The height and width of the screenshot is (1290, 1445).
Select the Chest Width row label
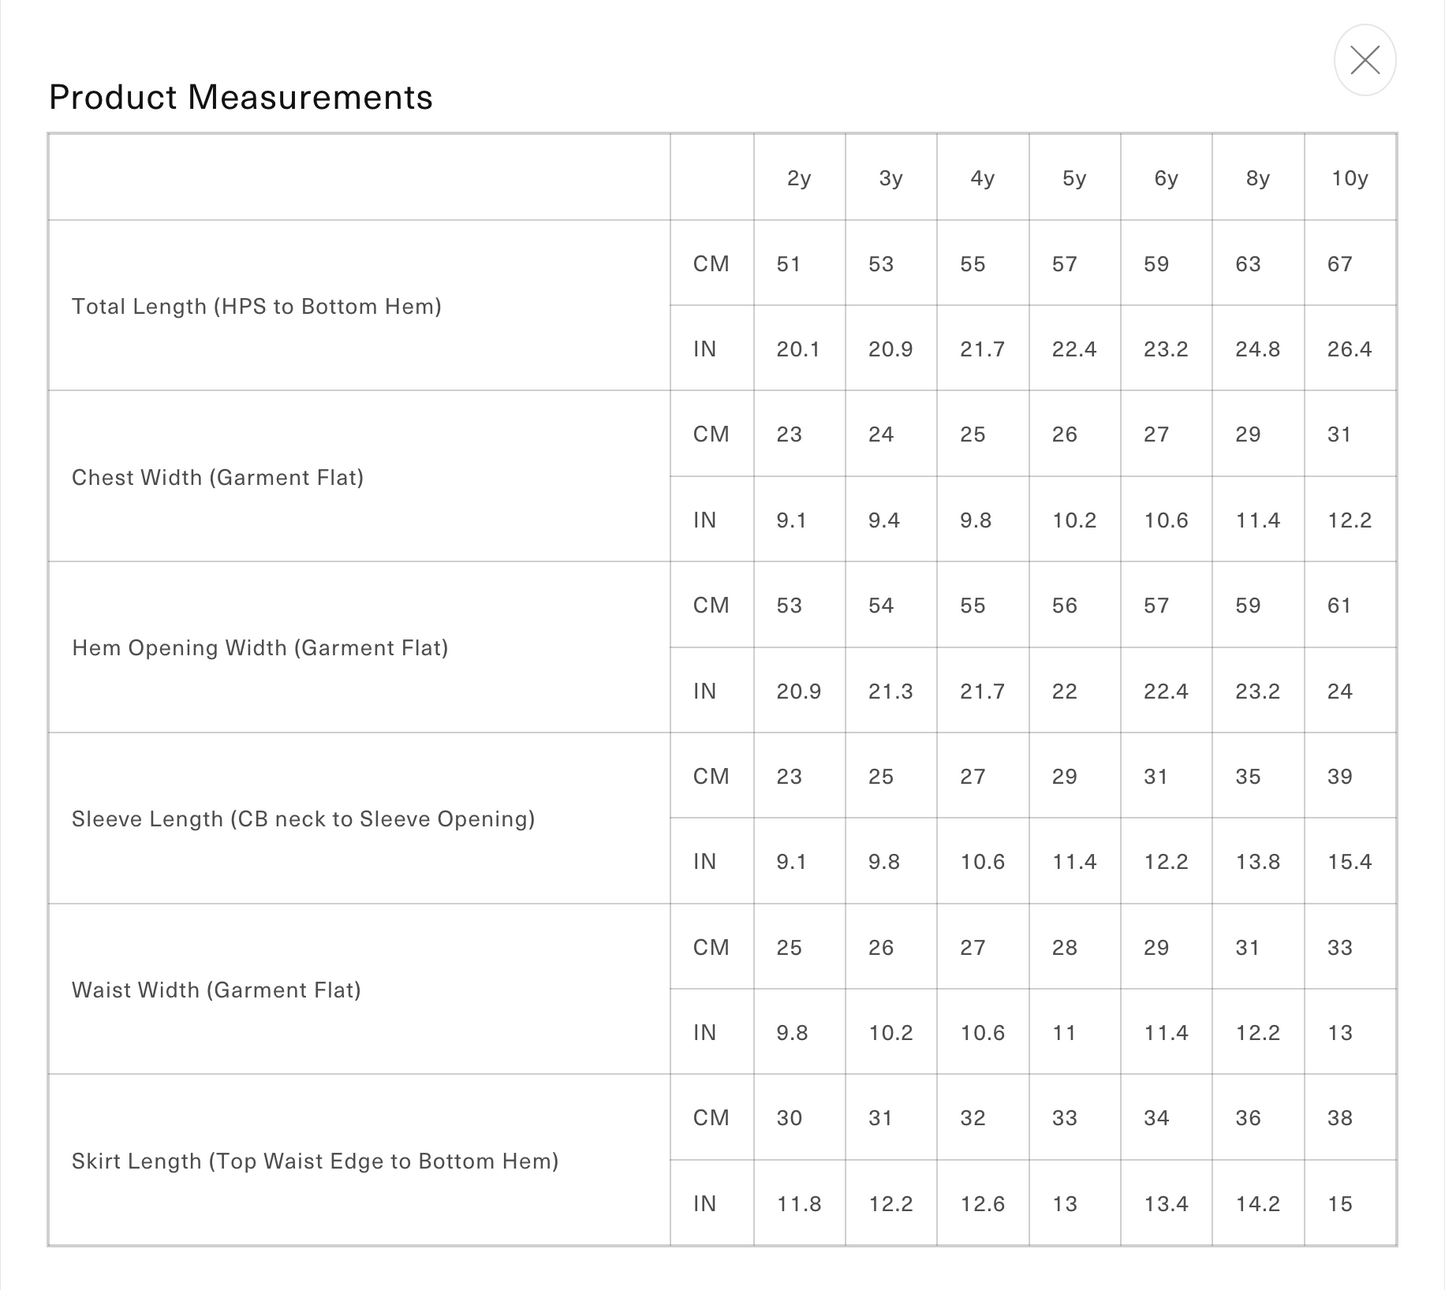tap(217, 477)
